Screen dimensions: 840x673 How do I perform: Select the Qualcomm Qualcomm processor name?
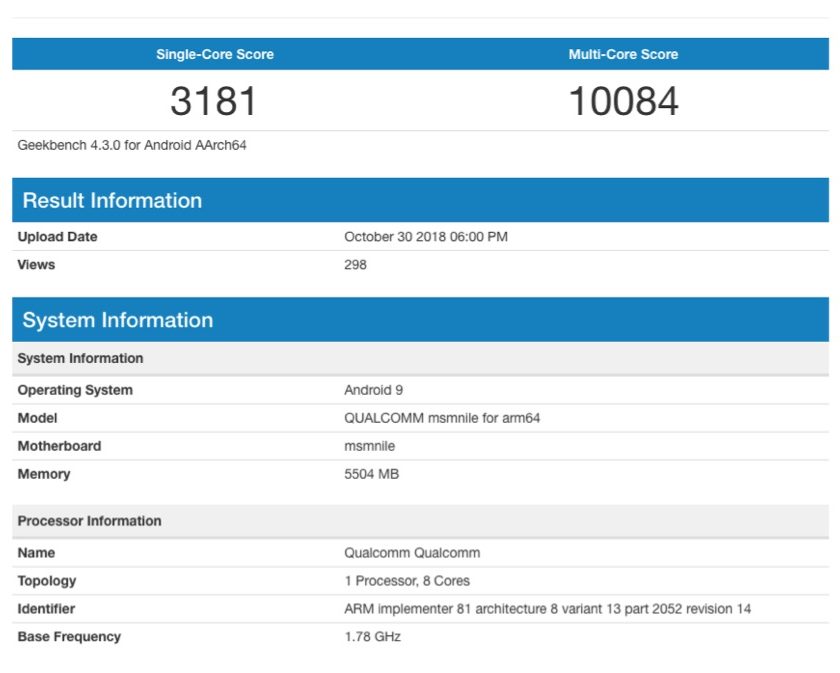[x=412, y=553]
